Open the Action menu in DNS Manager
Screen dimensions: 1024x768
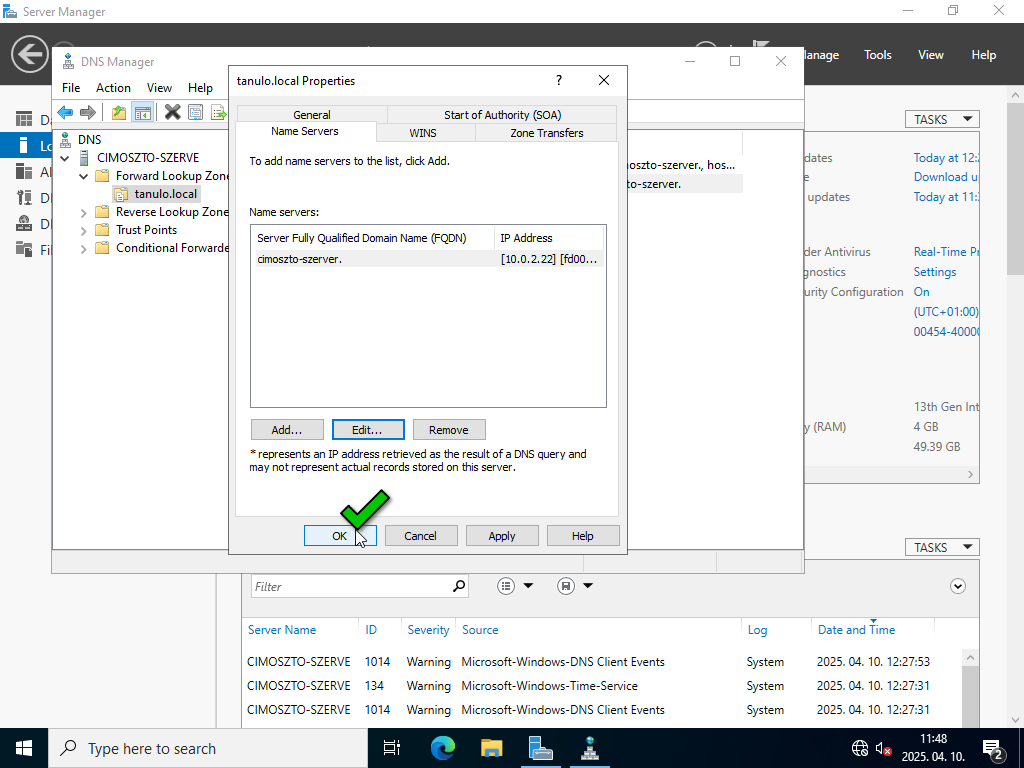tap(113, 88)
